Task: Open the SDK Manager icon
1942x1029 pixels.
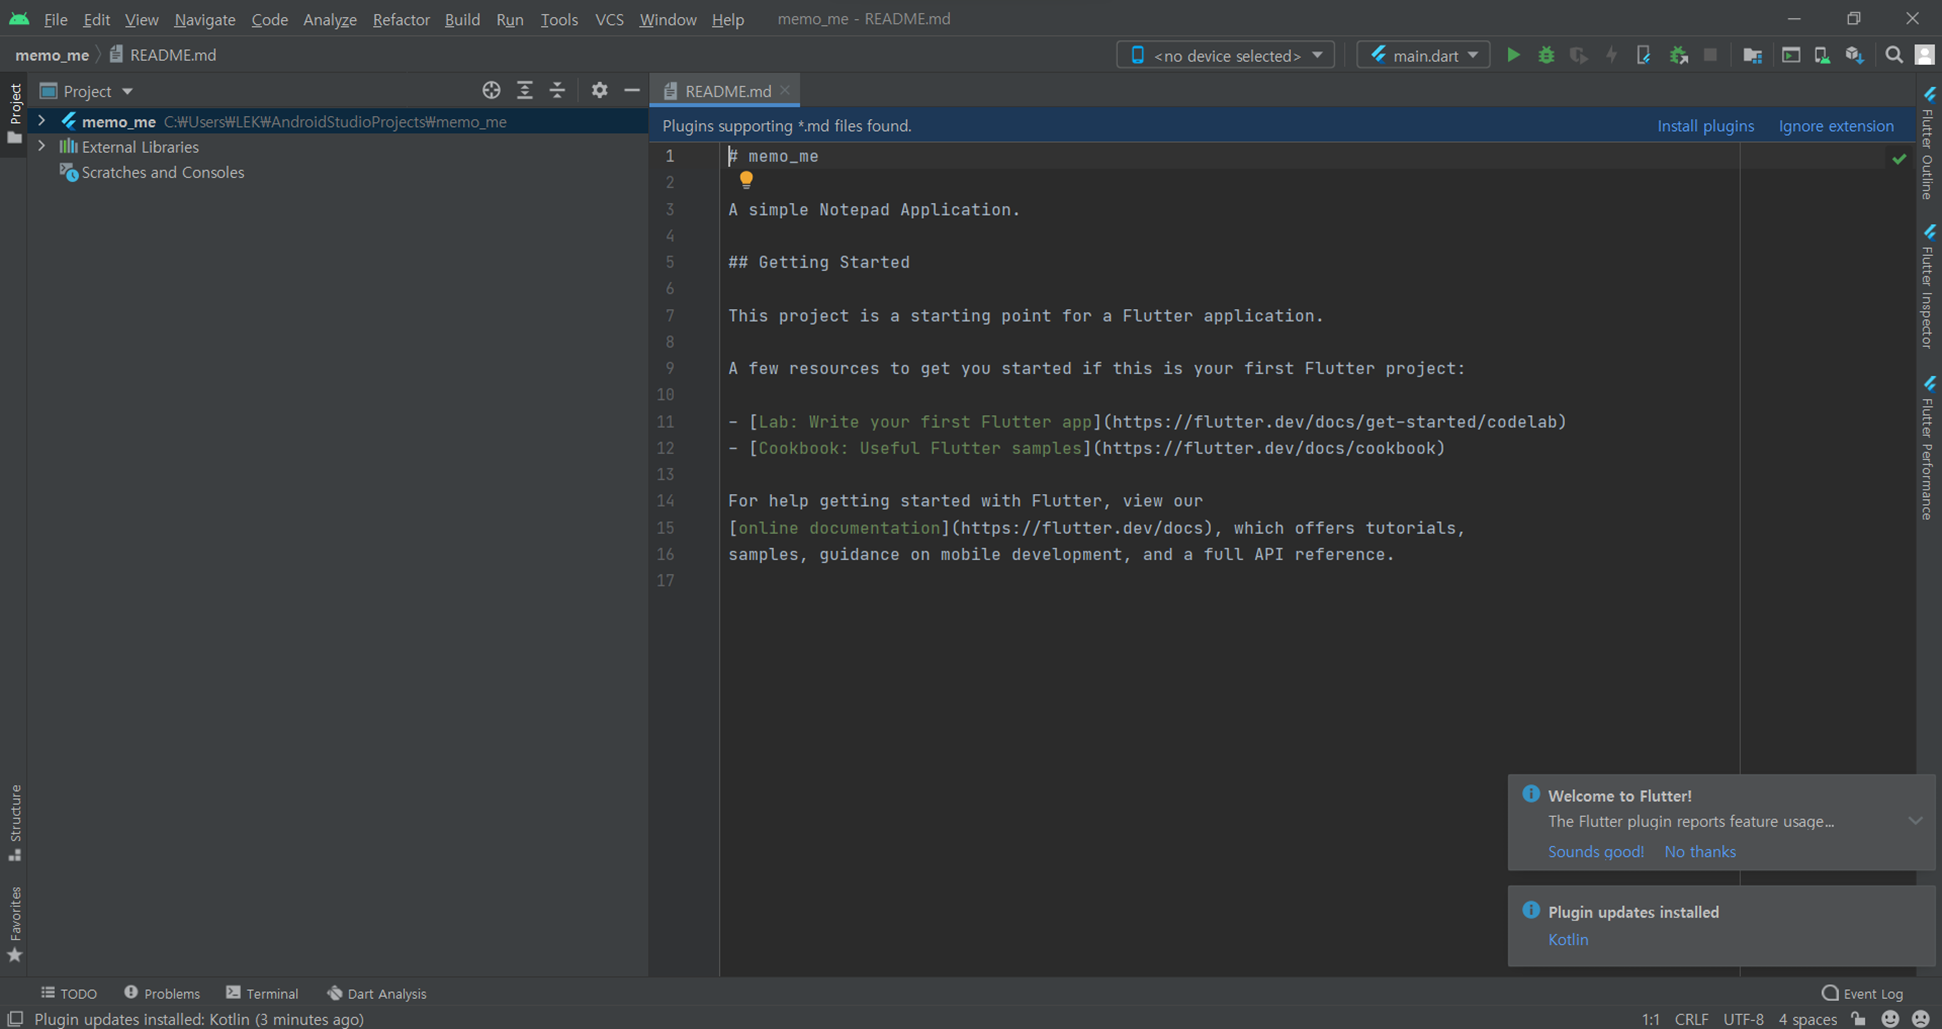Action: [x=1855, y=55]
